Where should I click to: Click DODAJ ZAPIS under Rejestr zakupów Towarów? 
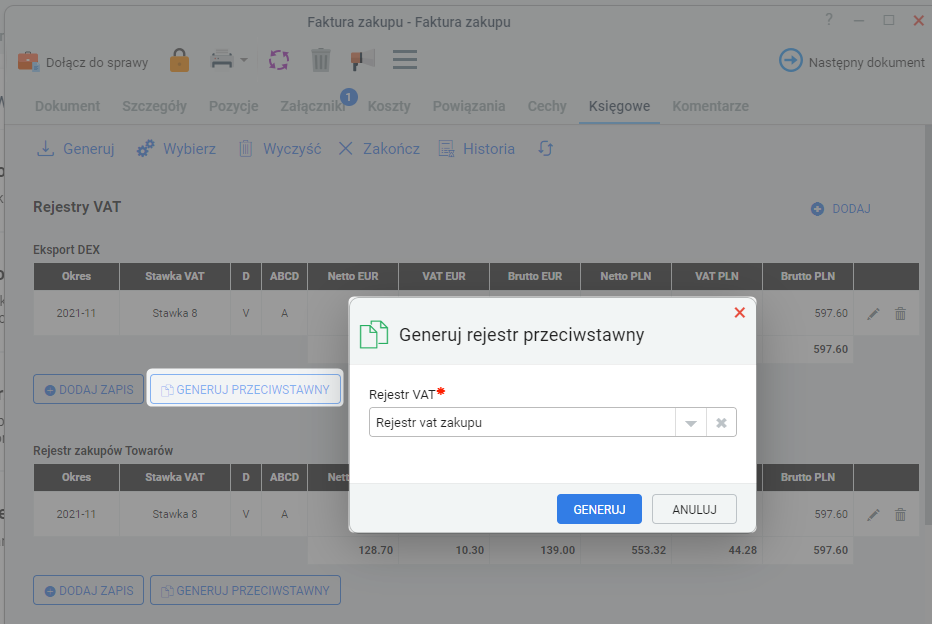pyautogui.click(x=89, y=590)
